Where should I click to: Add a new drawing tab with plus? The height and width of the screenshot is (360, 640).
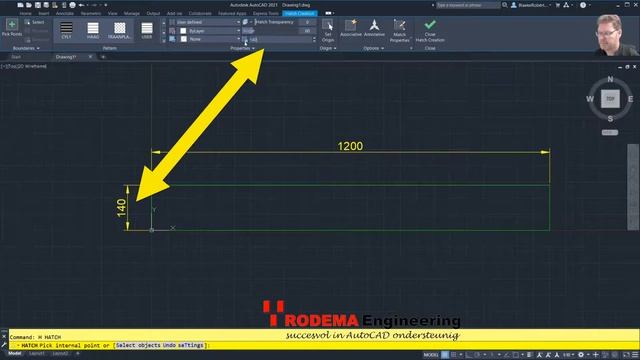point(103,57)
